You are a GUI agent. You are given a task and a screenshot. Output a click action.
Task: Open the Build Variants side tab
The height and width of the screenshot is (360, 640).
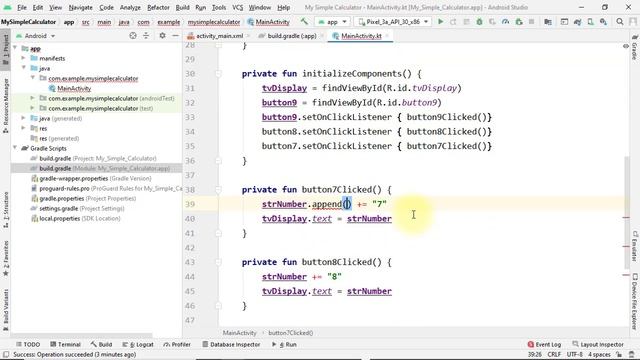[5, 310]
